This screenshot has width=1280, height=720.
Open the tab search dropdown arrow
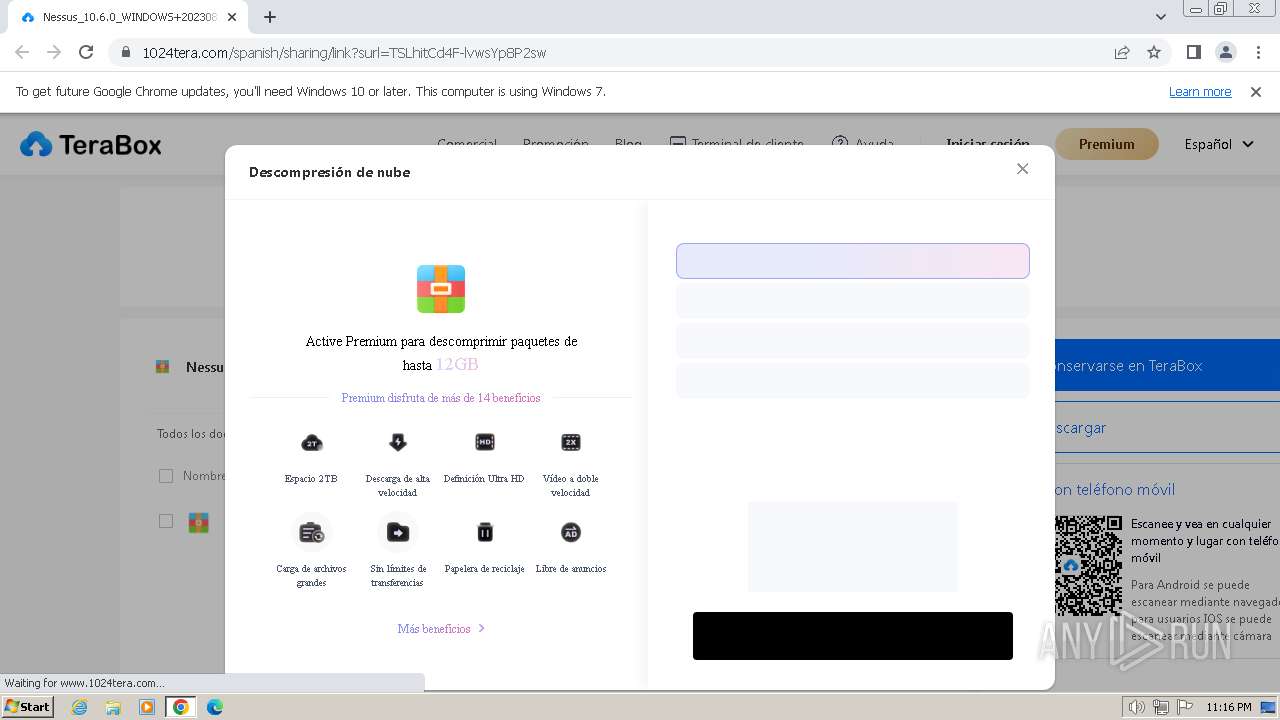coord(1160,17)
